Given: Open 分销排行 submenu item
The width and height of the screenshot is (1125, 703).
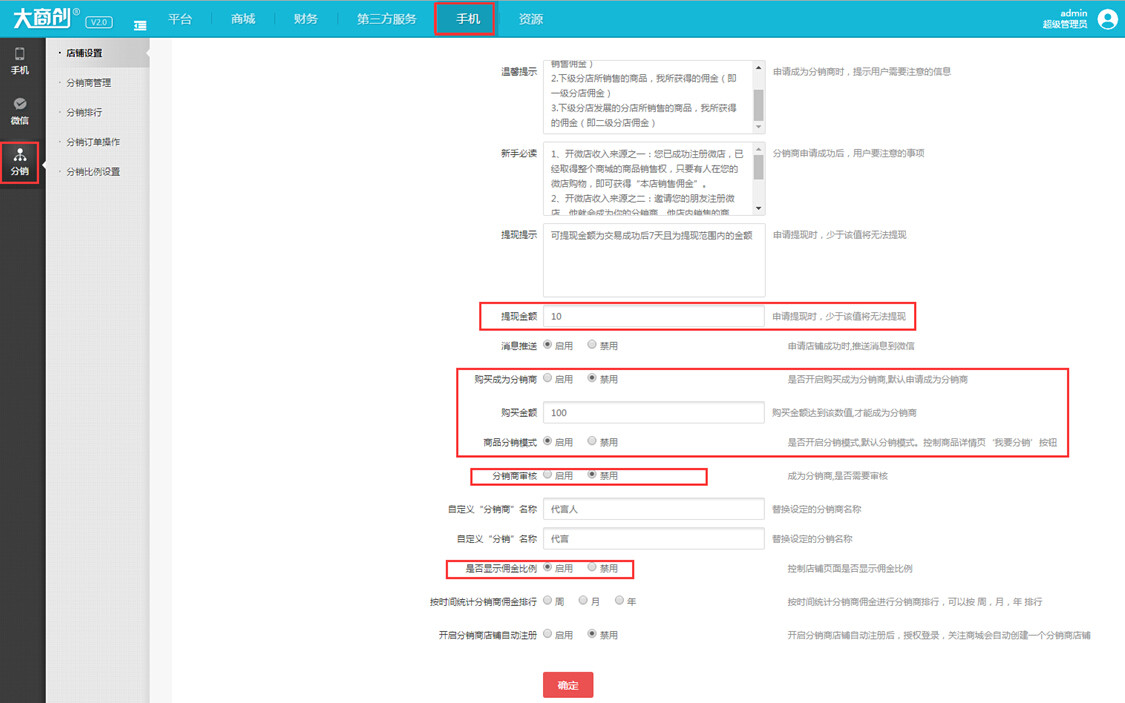Looking at the screenshot, I should [84, 112].
